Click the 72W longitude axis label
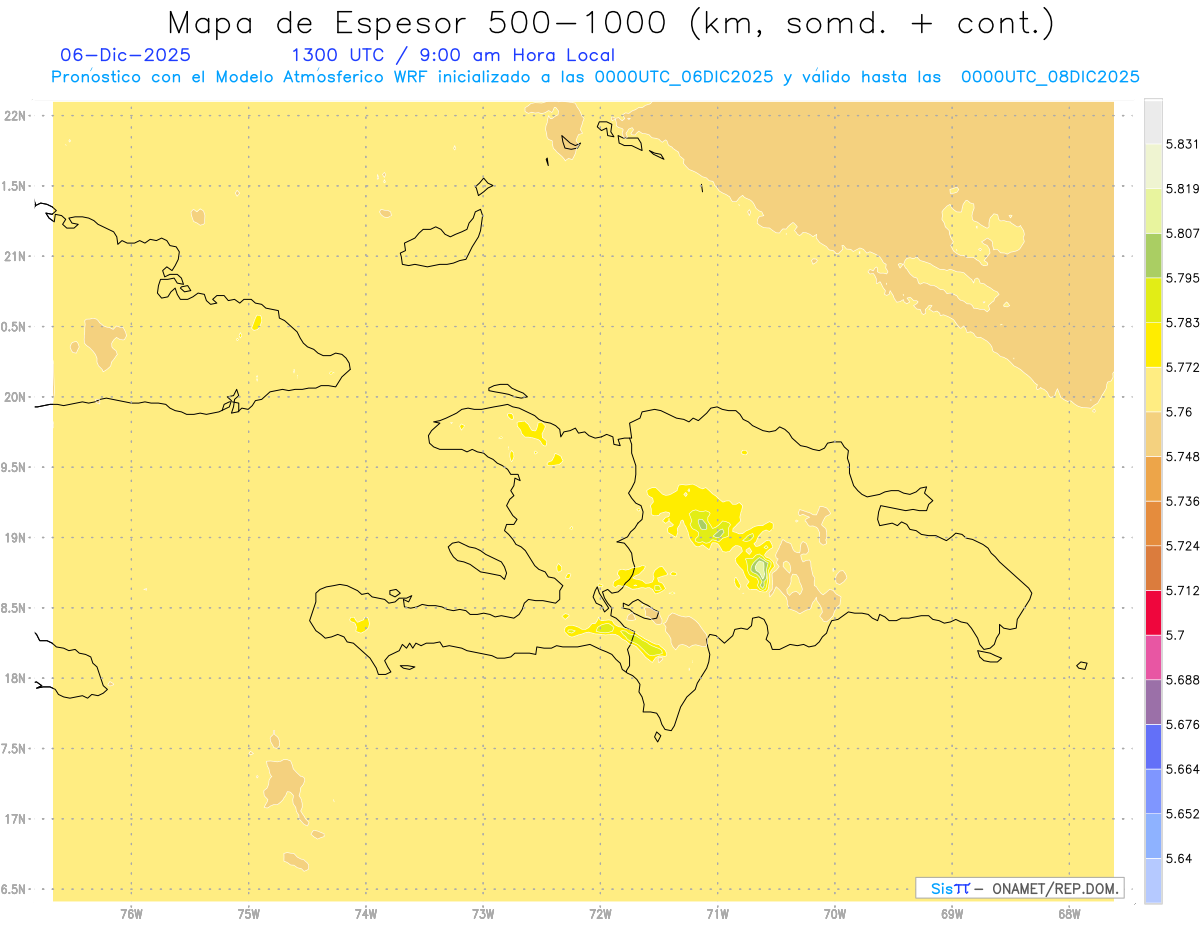 point(601,913)
